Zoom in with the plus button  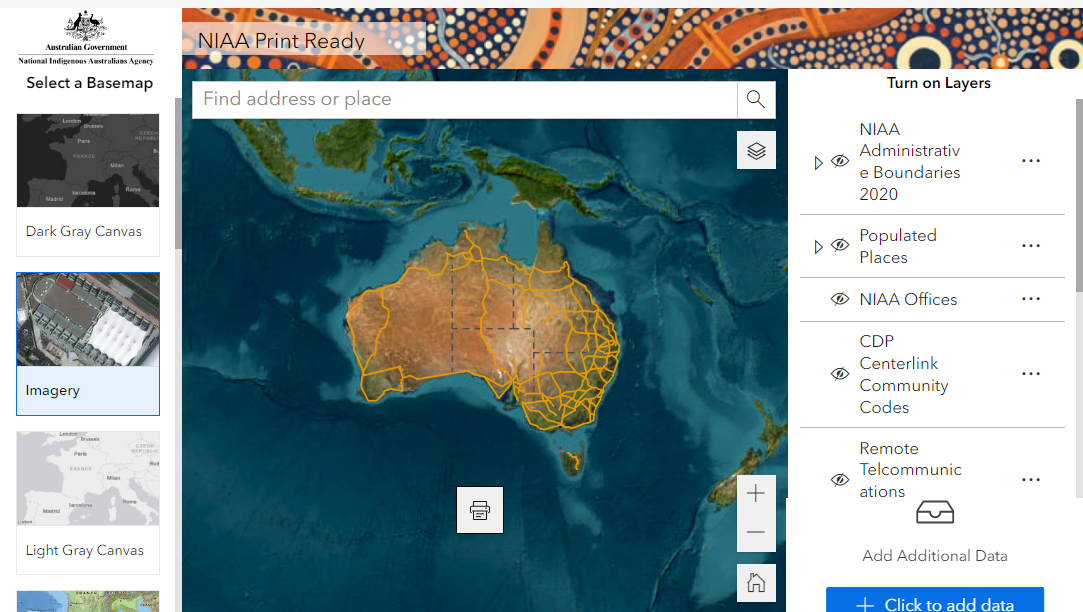click(x=756, y=494)
